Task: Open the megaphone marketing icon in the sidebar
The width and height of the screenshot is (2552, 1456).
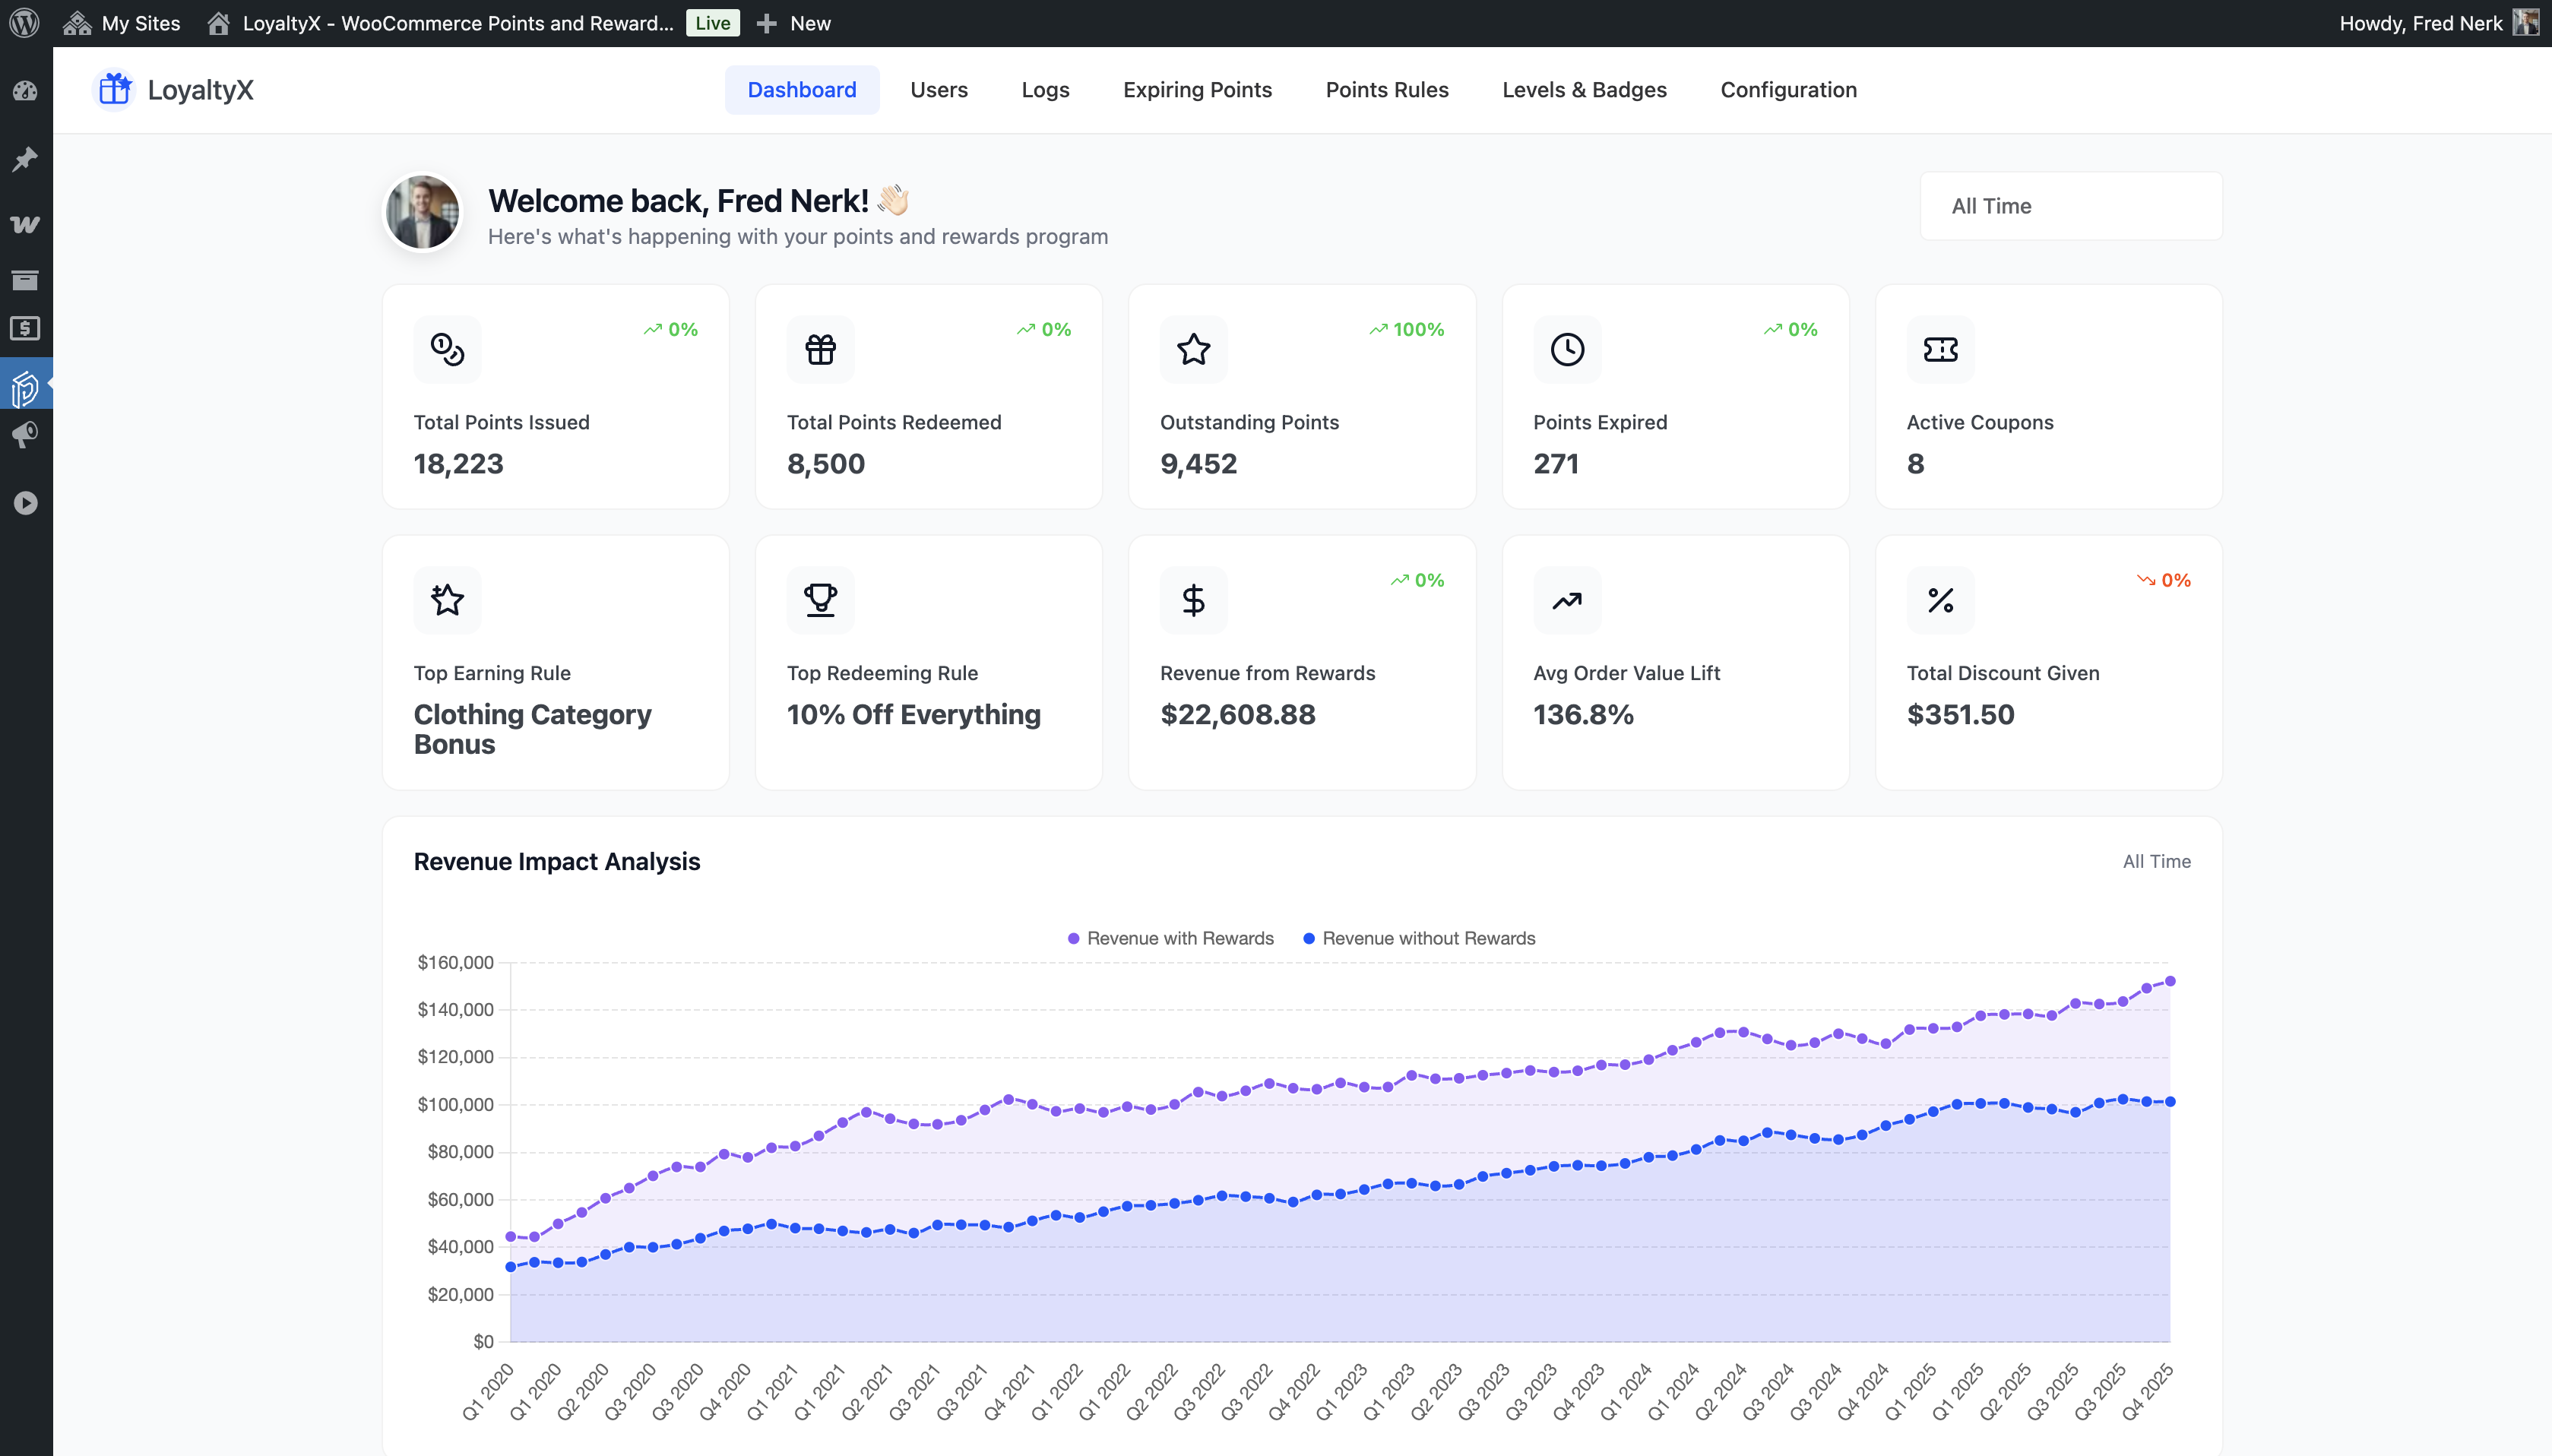Action: click(x=26, y=435)
